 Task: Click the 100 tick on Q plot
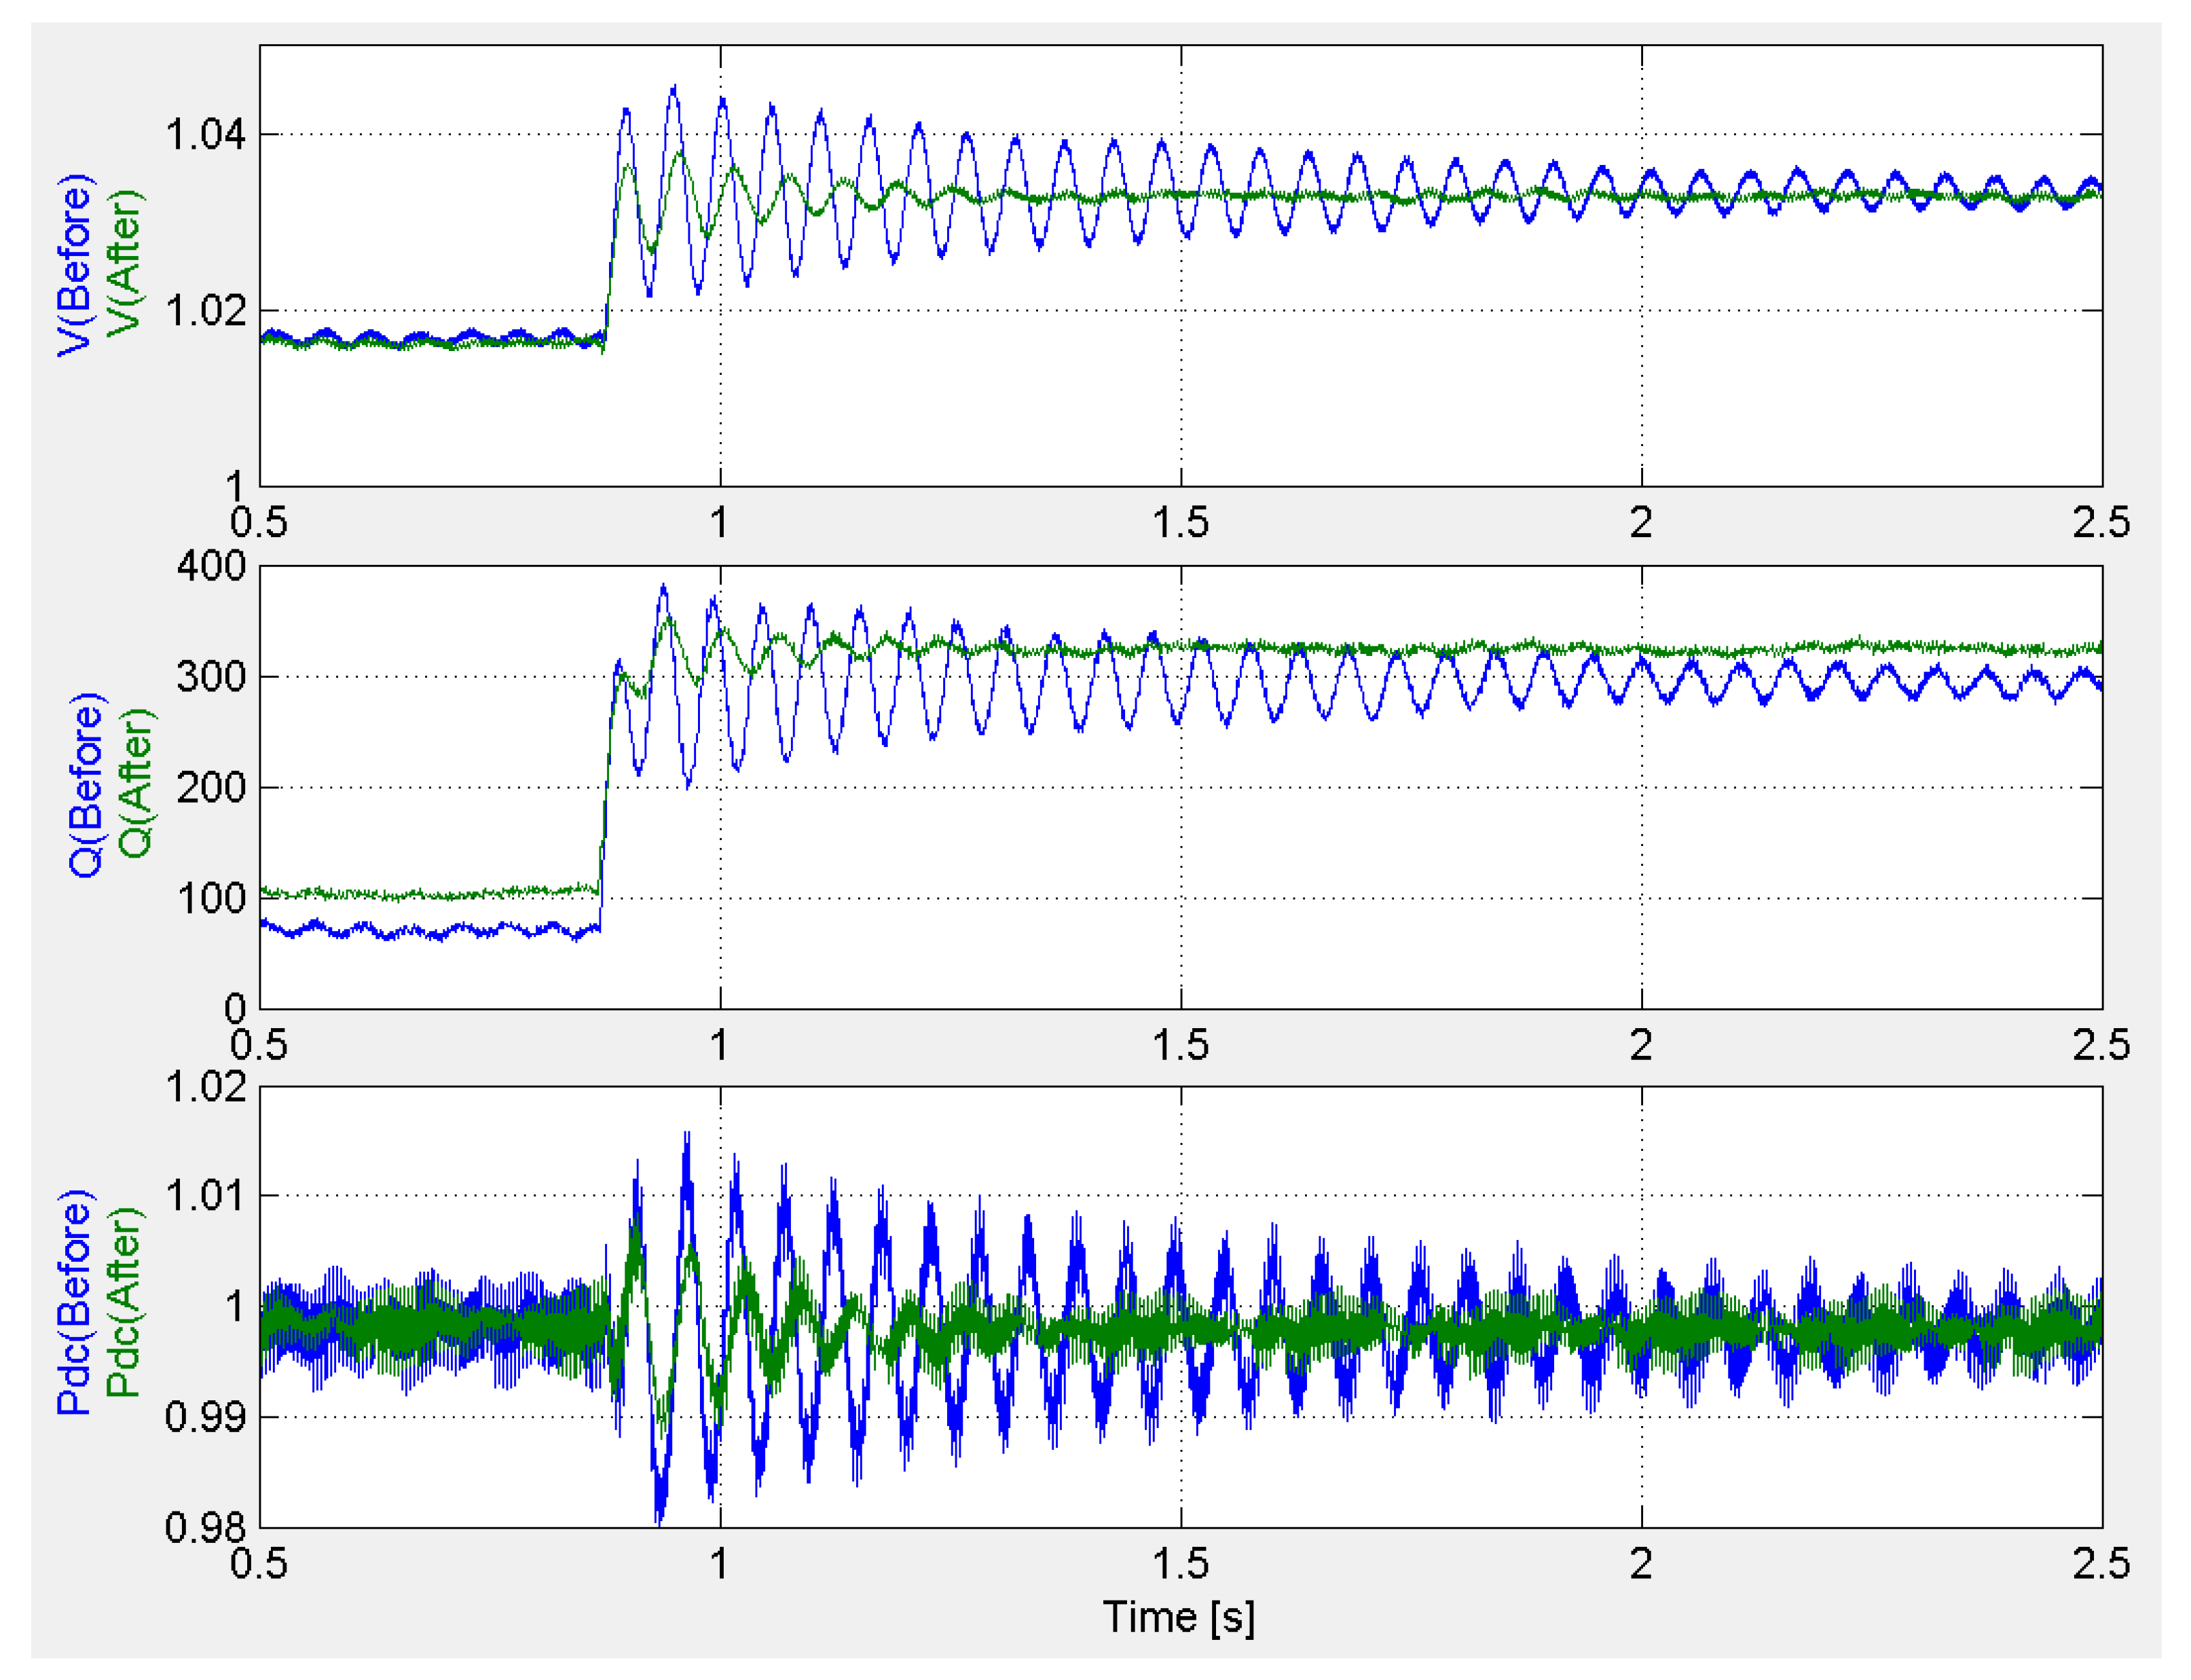(211, 898)
